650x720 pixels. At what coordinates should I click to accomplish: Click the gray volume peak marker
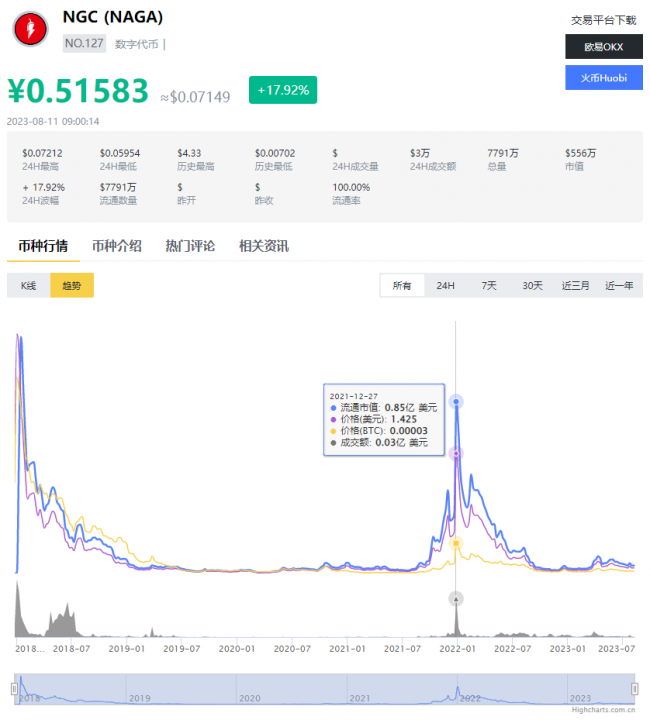coord(456,599)
